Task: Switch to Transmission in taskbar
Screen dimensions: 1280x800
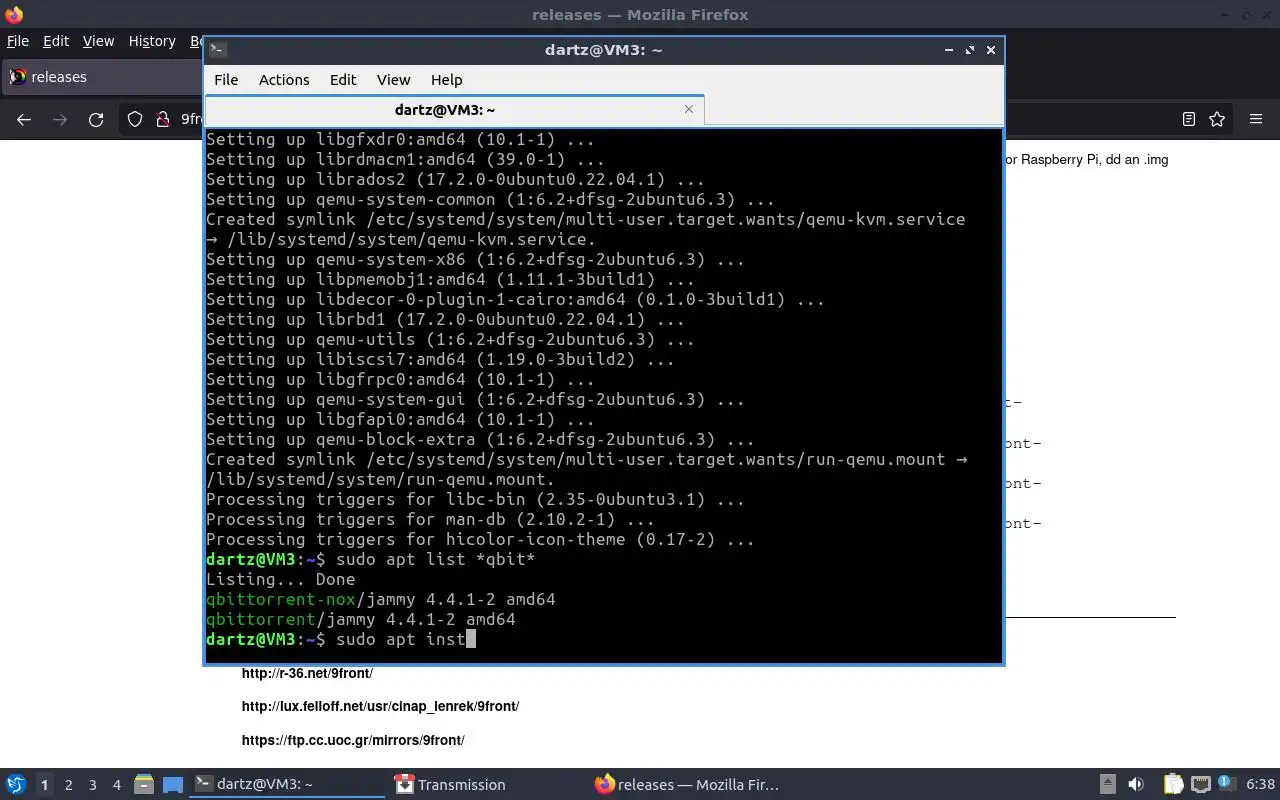Action: click(486, 785)
